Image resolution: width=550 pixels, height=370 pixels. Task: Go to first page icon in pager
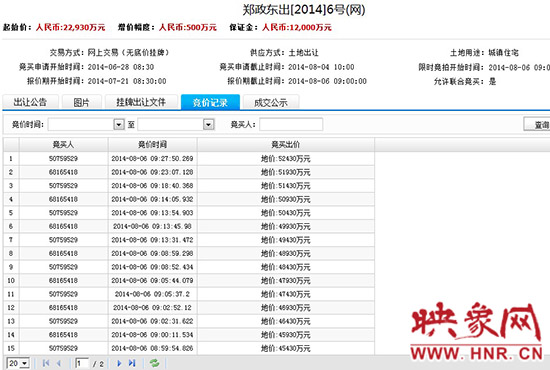click(x=46, y=363)
